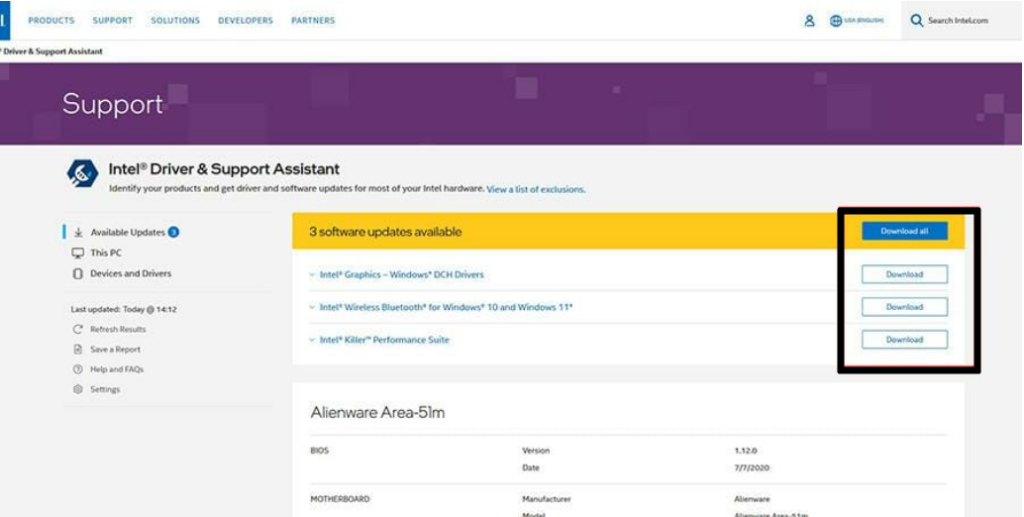
Task: Click the Refresh Results circular arrow icon
Action: (x=78, y=329)
